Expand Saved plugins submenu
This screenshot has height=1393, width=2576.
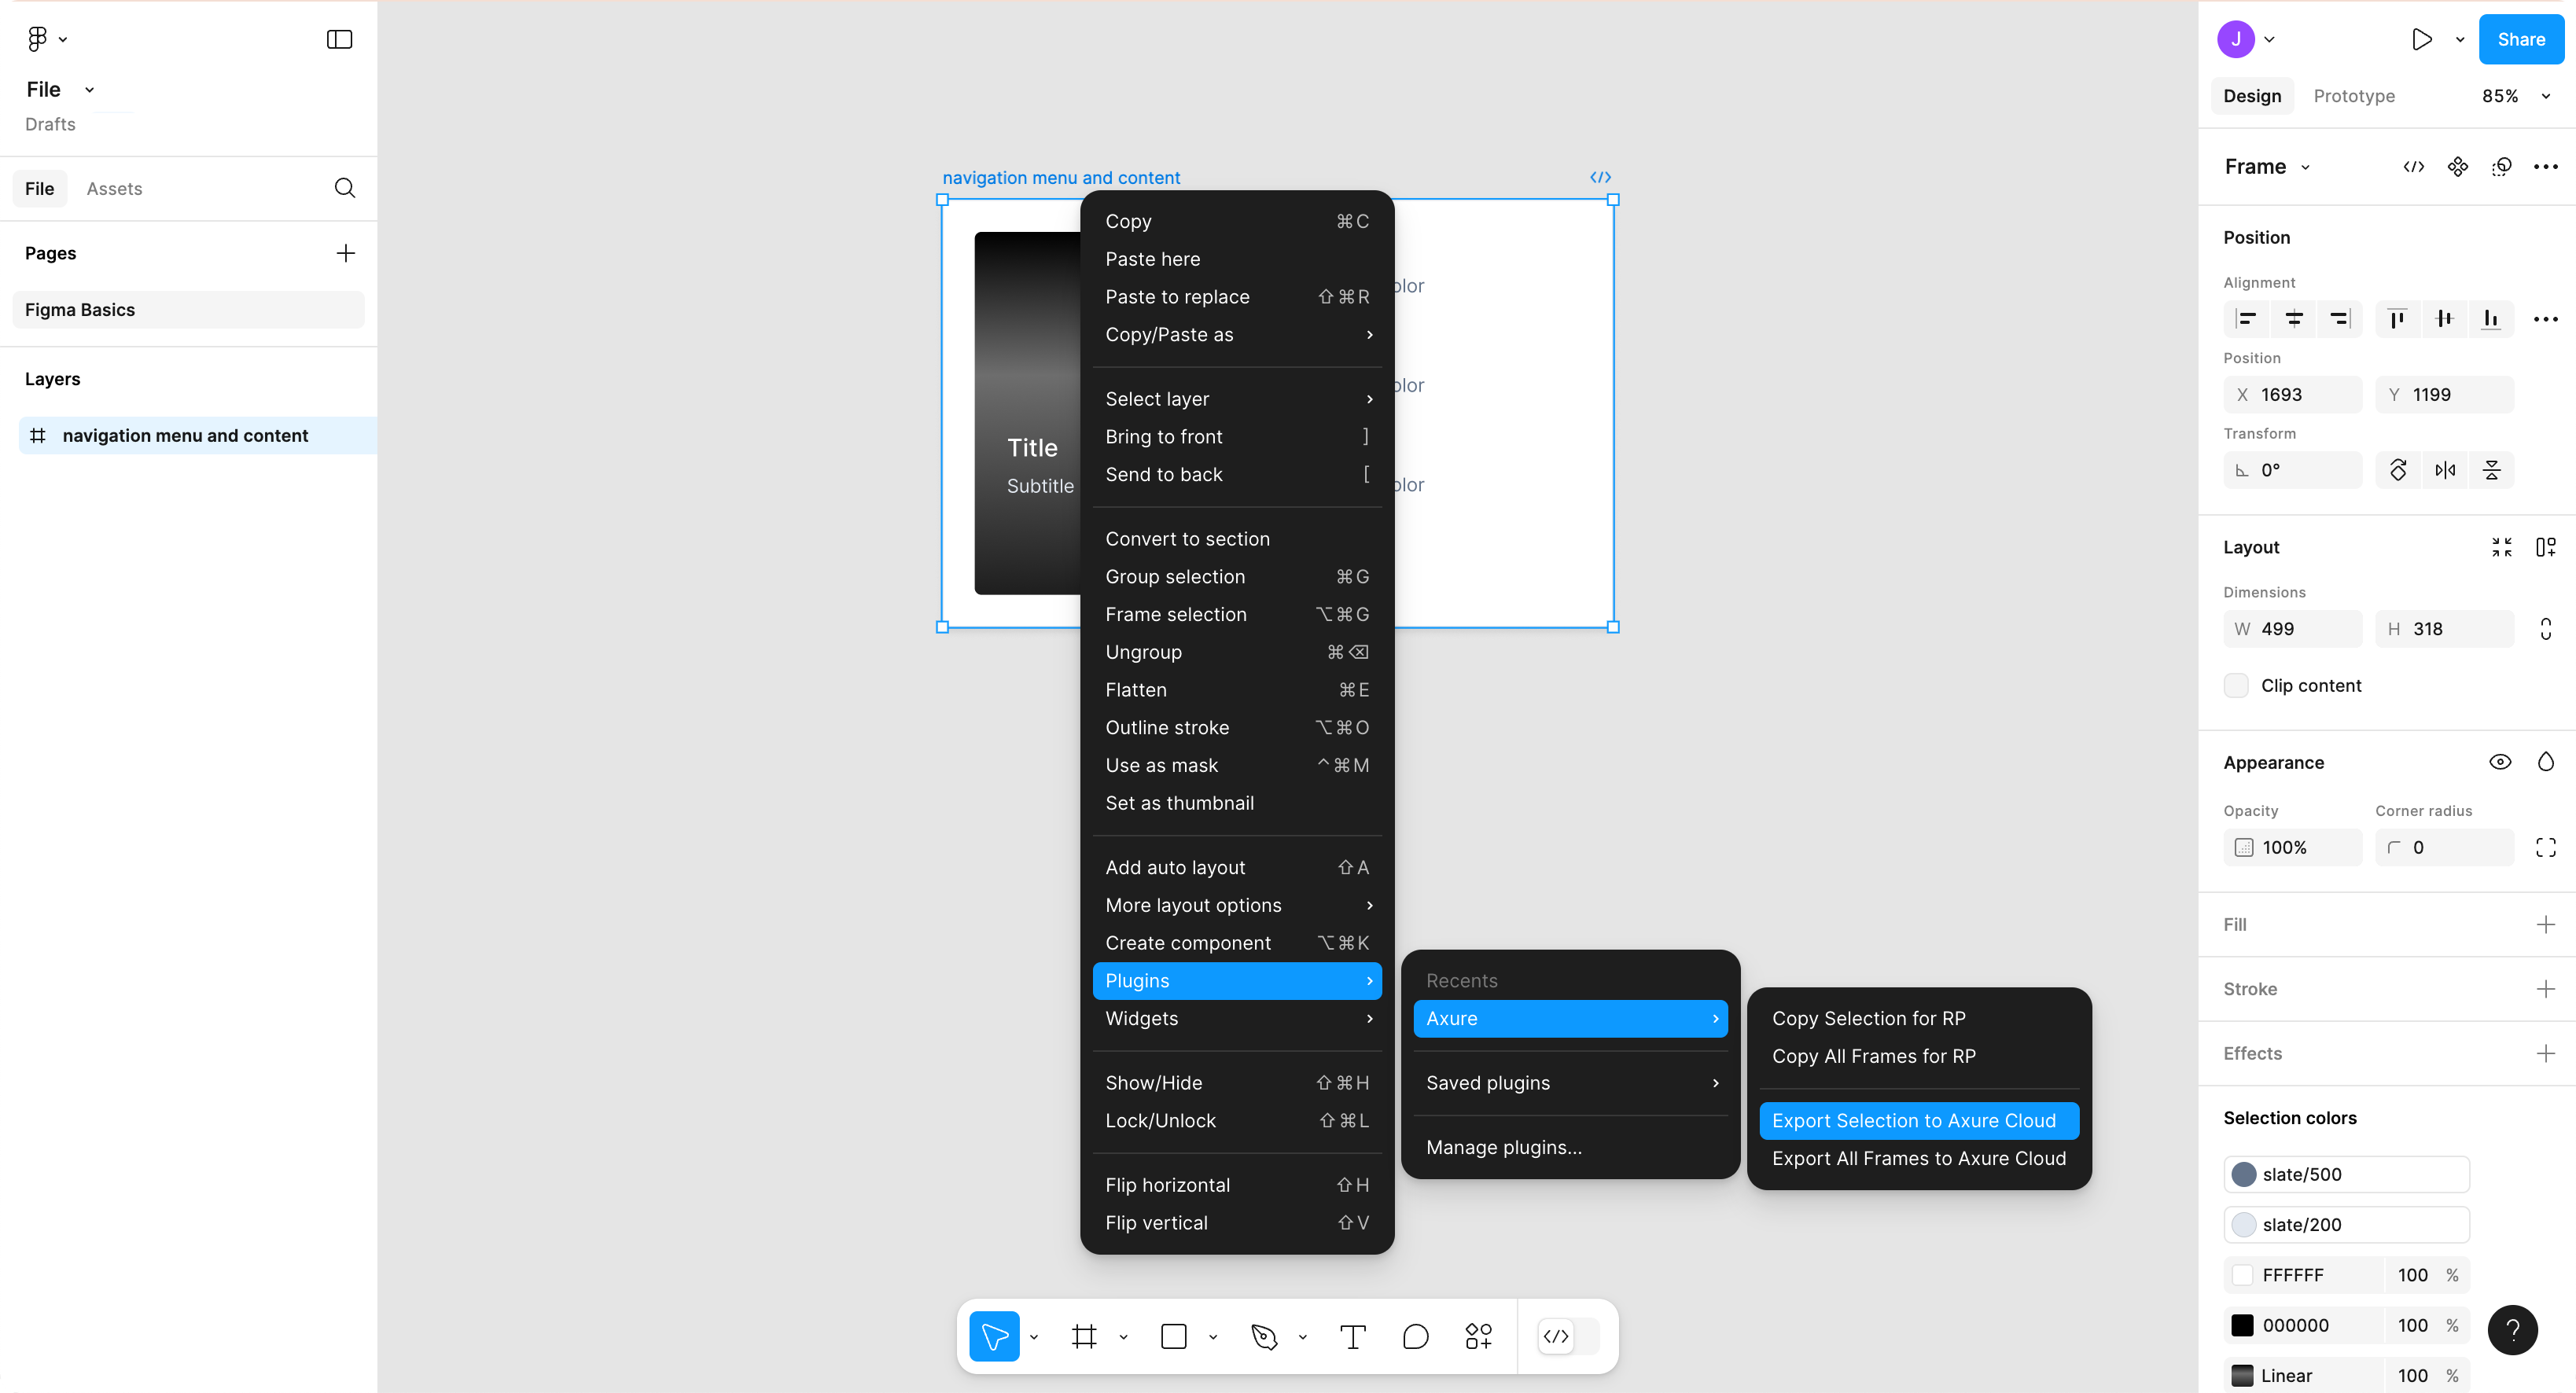pyautogui.click(x=1570, y=1083)
